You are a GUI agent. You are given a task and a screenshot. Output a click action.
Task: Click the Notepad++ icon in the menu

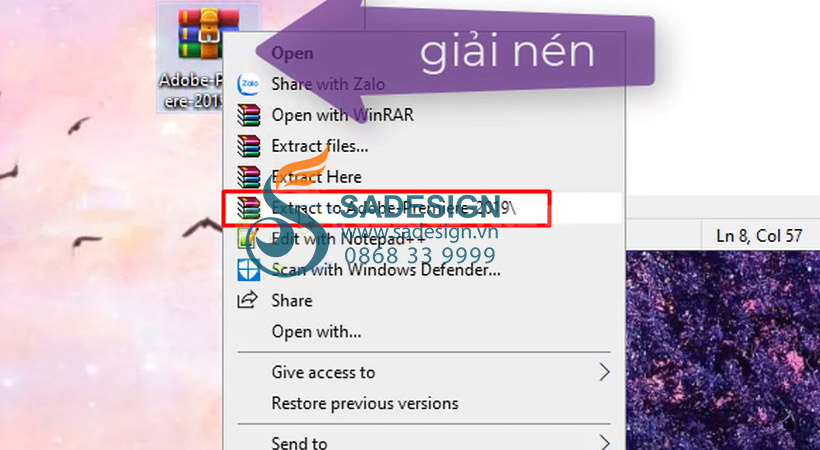[x=247, y=239]
